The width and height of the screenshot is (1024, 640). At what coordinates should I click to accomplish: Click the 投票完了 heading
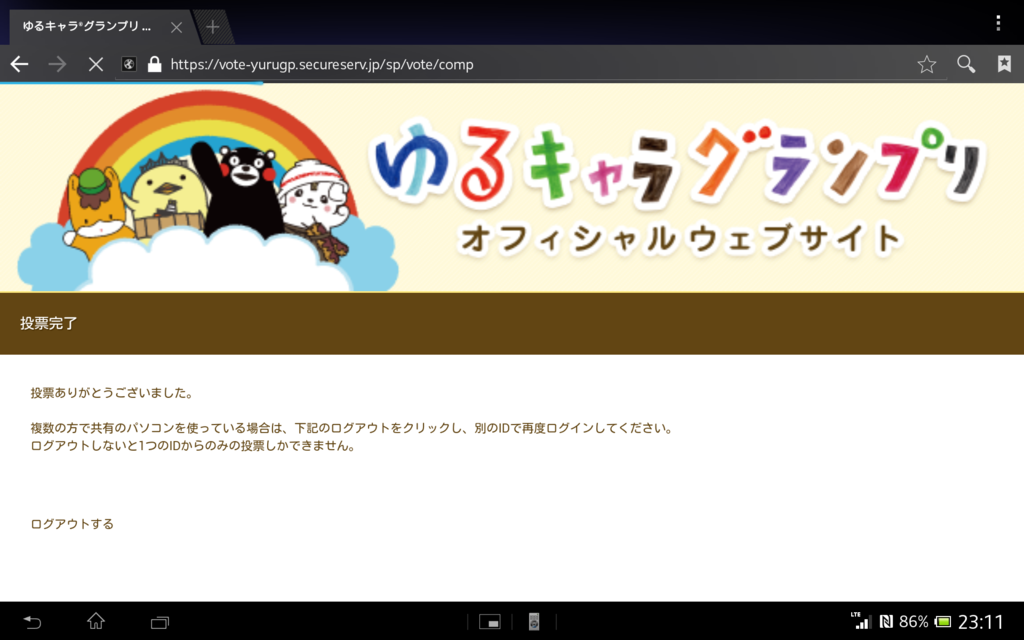pos(49,323)
